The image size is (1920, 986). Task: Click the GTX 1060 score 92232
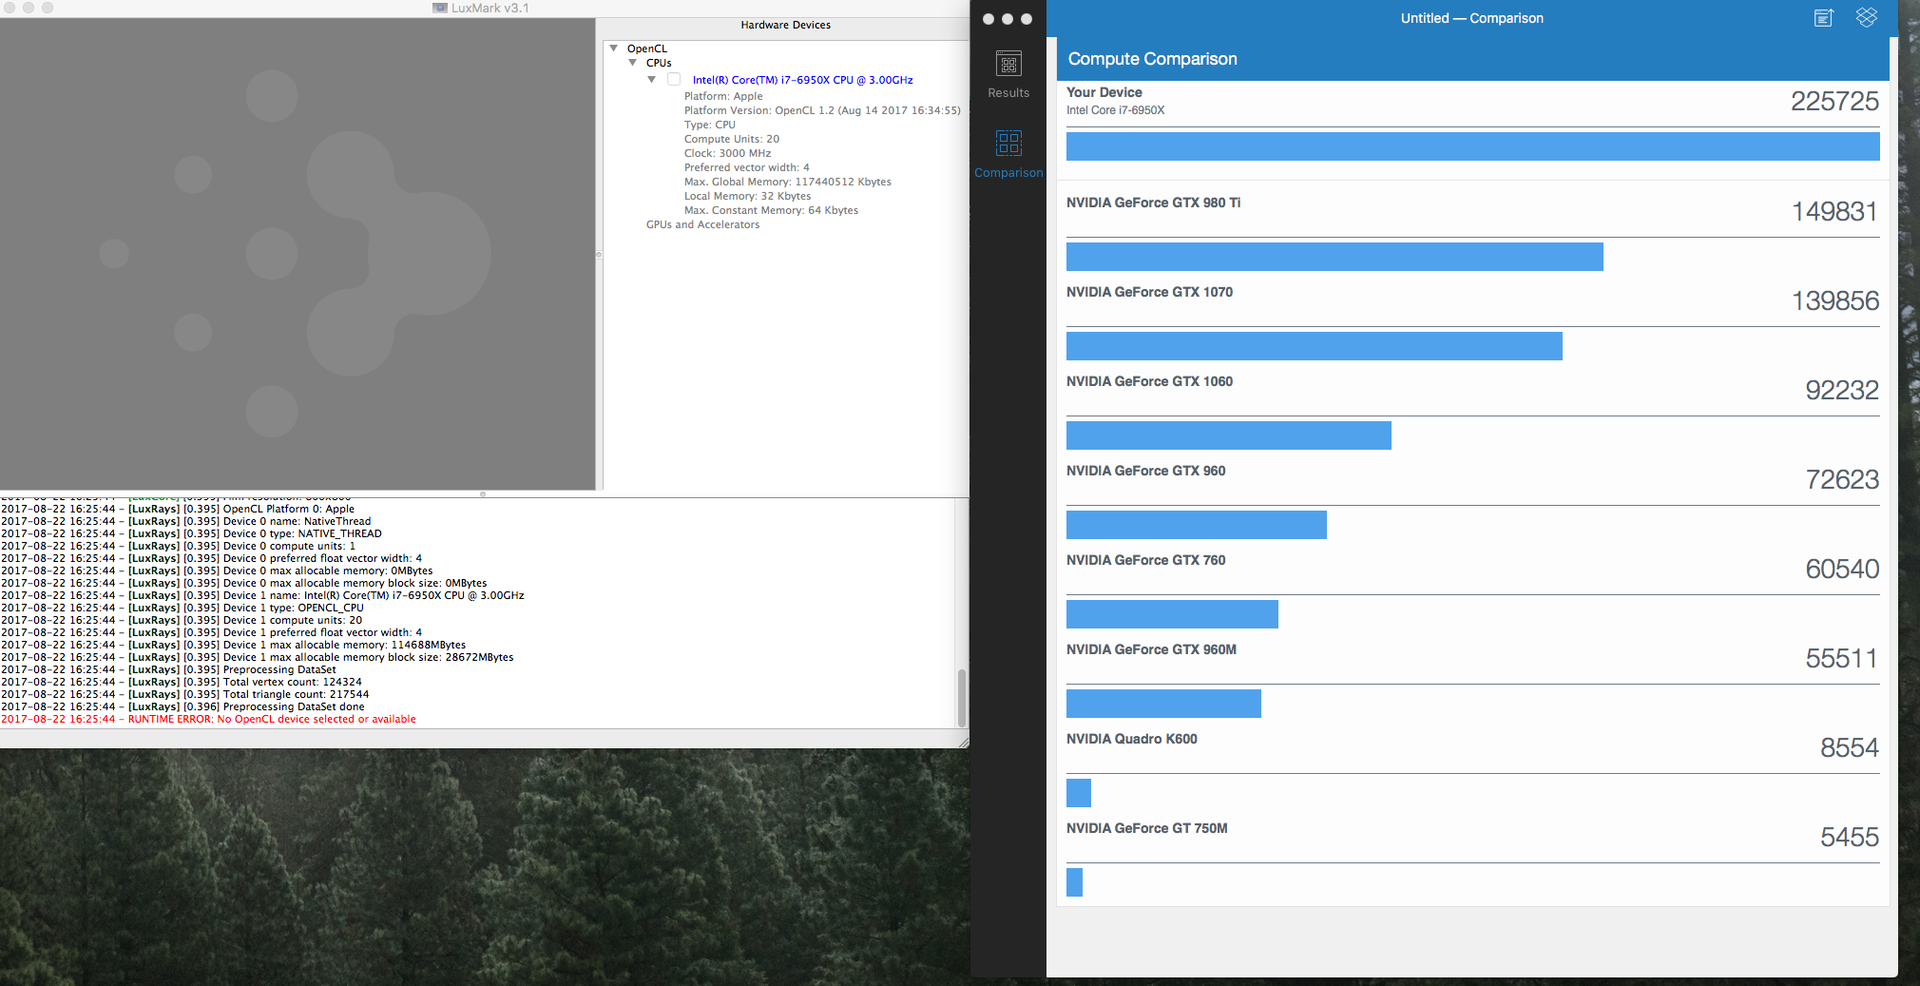point(1842,390)
